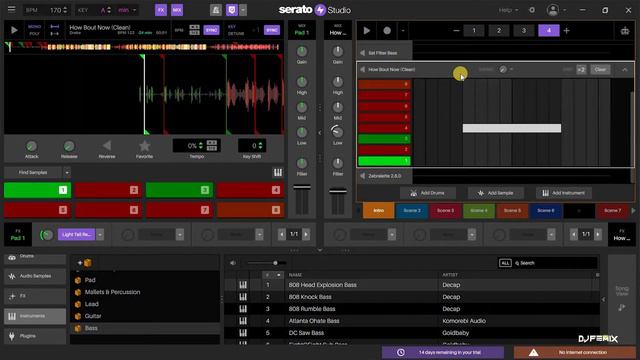
Task: Play the loaded sample in the sampler deck
Action: tap(14, 30)
